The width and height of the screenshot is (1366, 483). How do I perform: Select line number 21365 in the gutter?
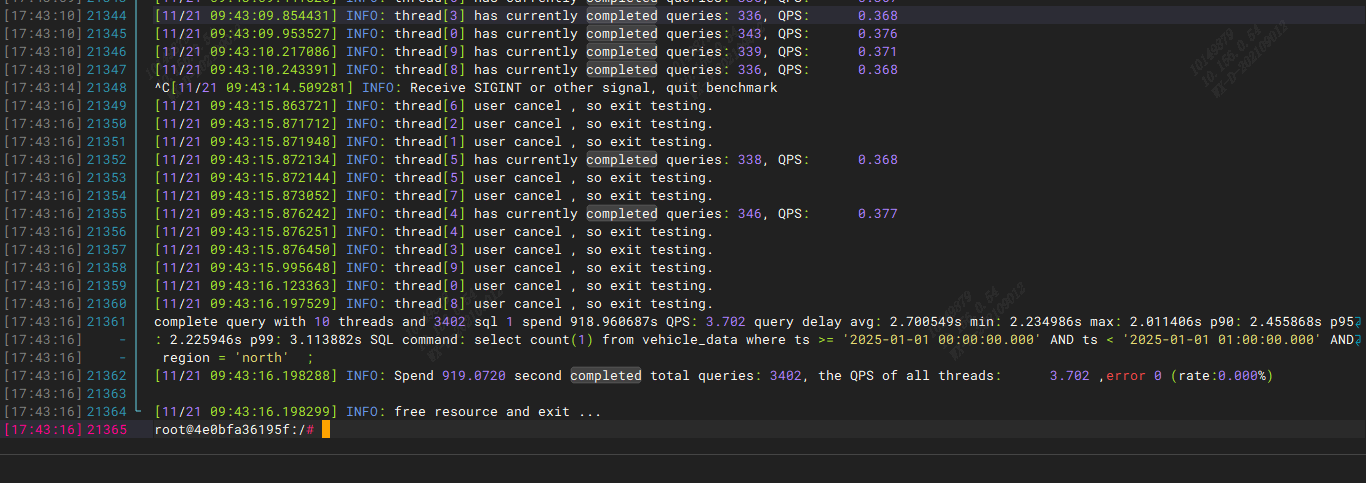tap(107, 430)
